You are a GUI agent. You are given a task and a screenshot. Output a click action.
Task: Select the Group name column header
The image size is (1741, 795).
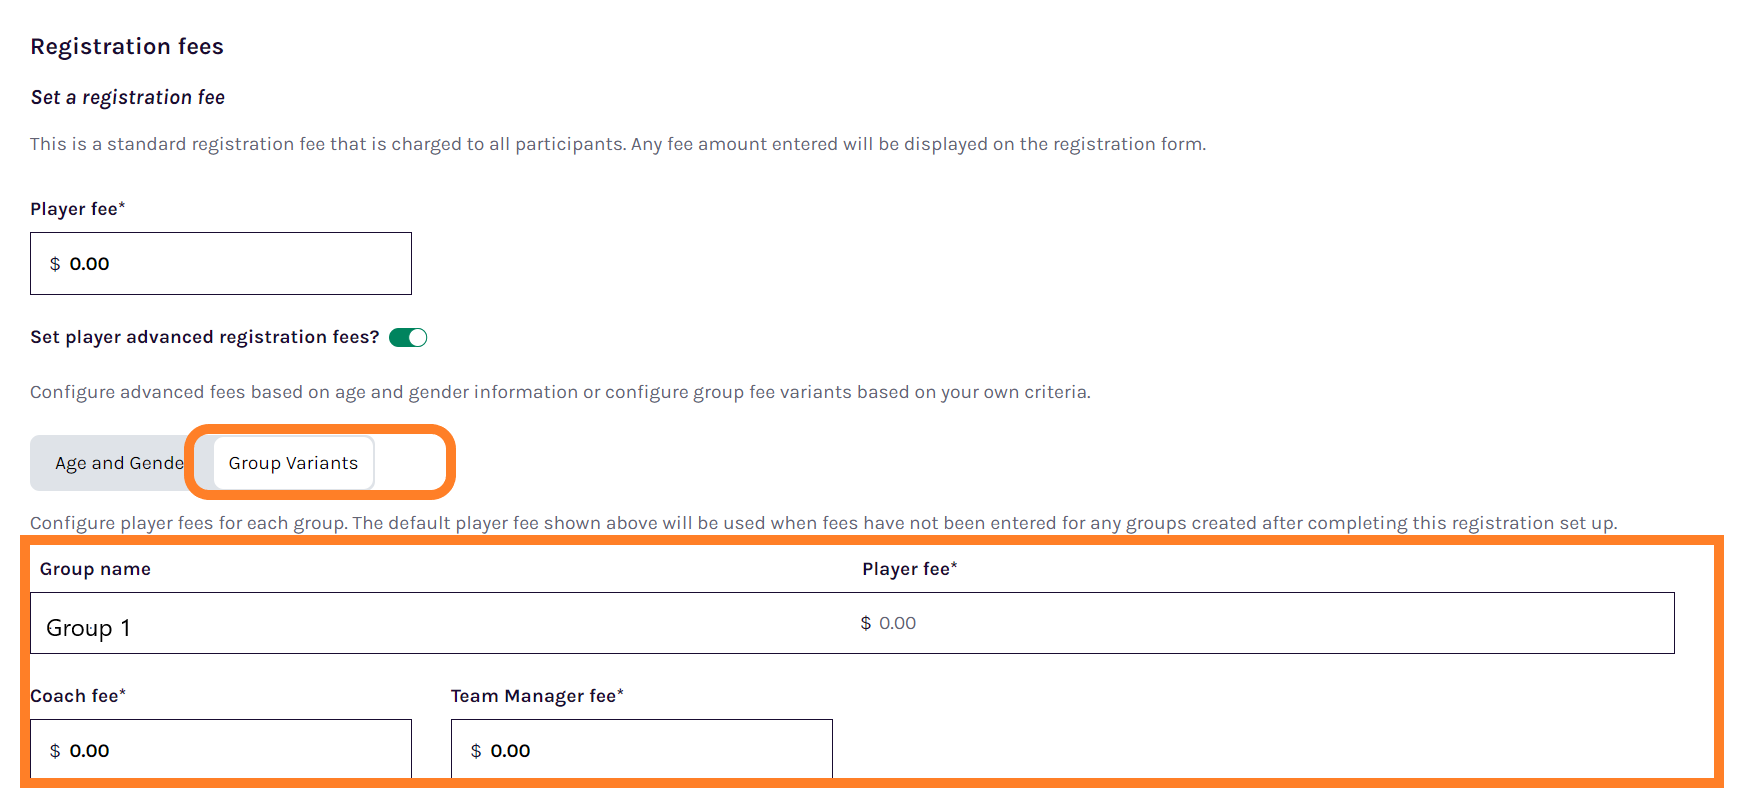pyautogui.click(x=95, y=568)
